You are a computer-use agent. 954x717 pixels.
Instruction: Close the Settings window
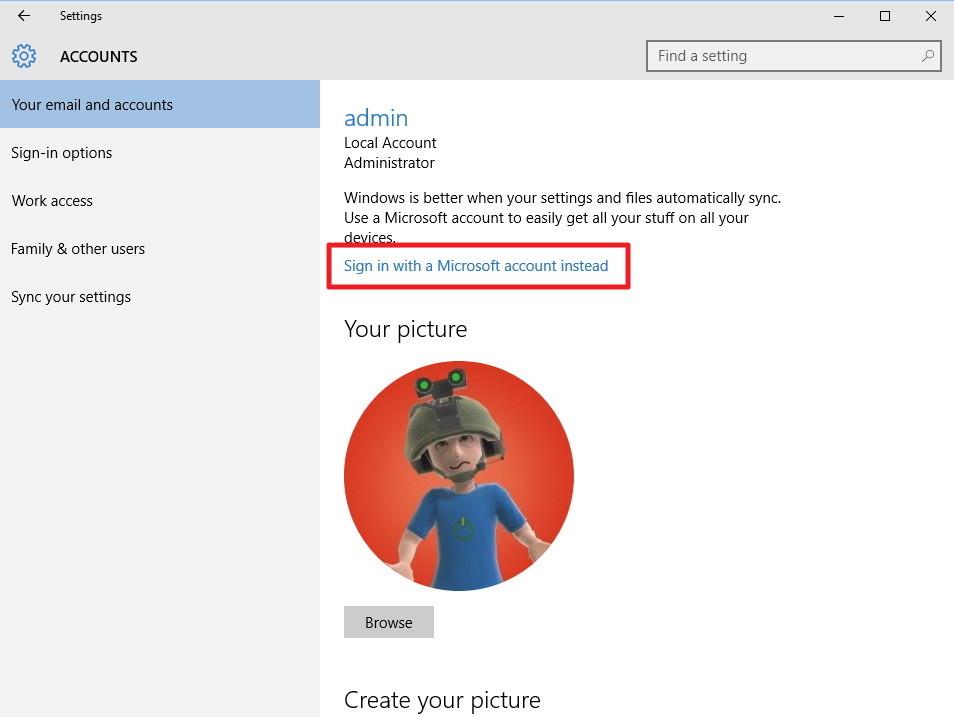931,16
